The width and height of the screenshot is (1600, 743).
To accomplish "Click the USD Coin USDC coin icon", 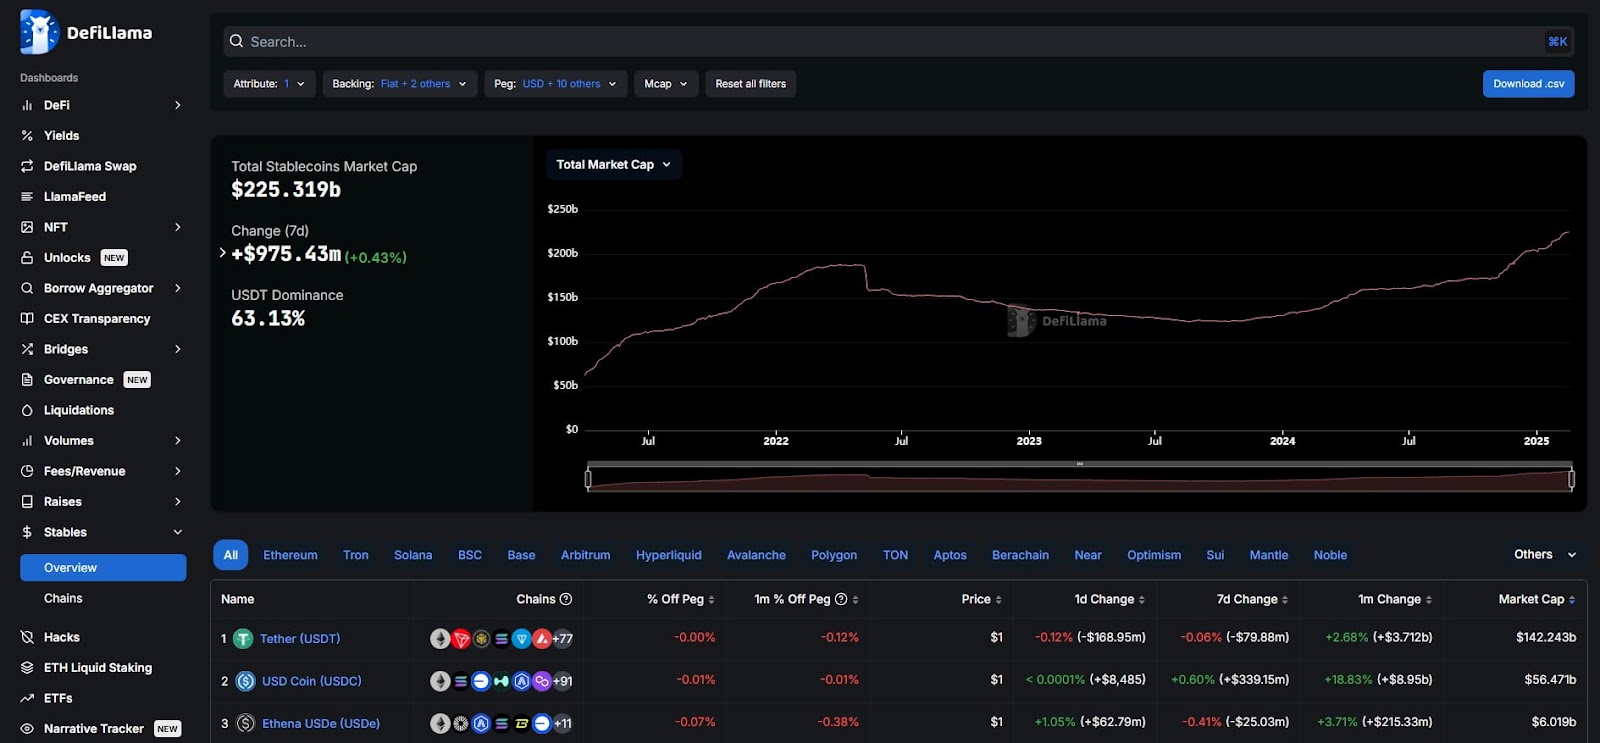I will click(245, 681).
